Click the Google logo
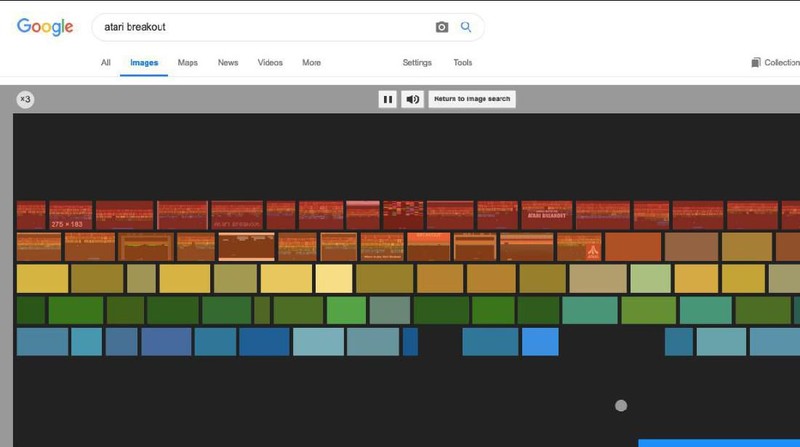 45,27
